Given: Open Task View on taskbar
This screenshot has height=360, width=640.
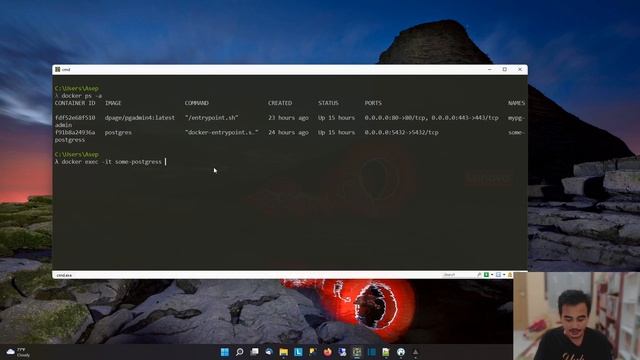Looking at the screenshot, I should coord(254,352).
